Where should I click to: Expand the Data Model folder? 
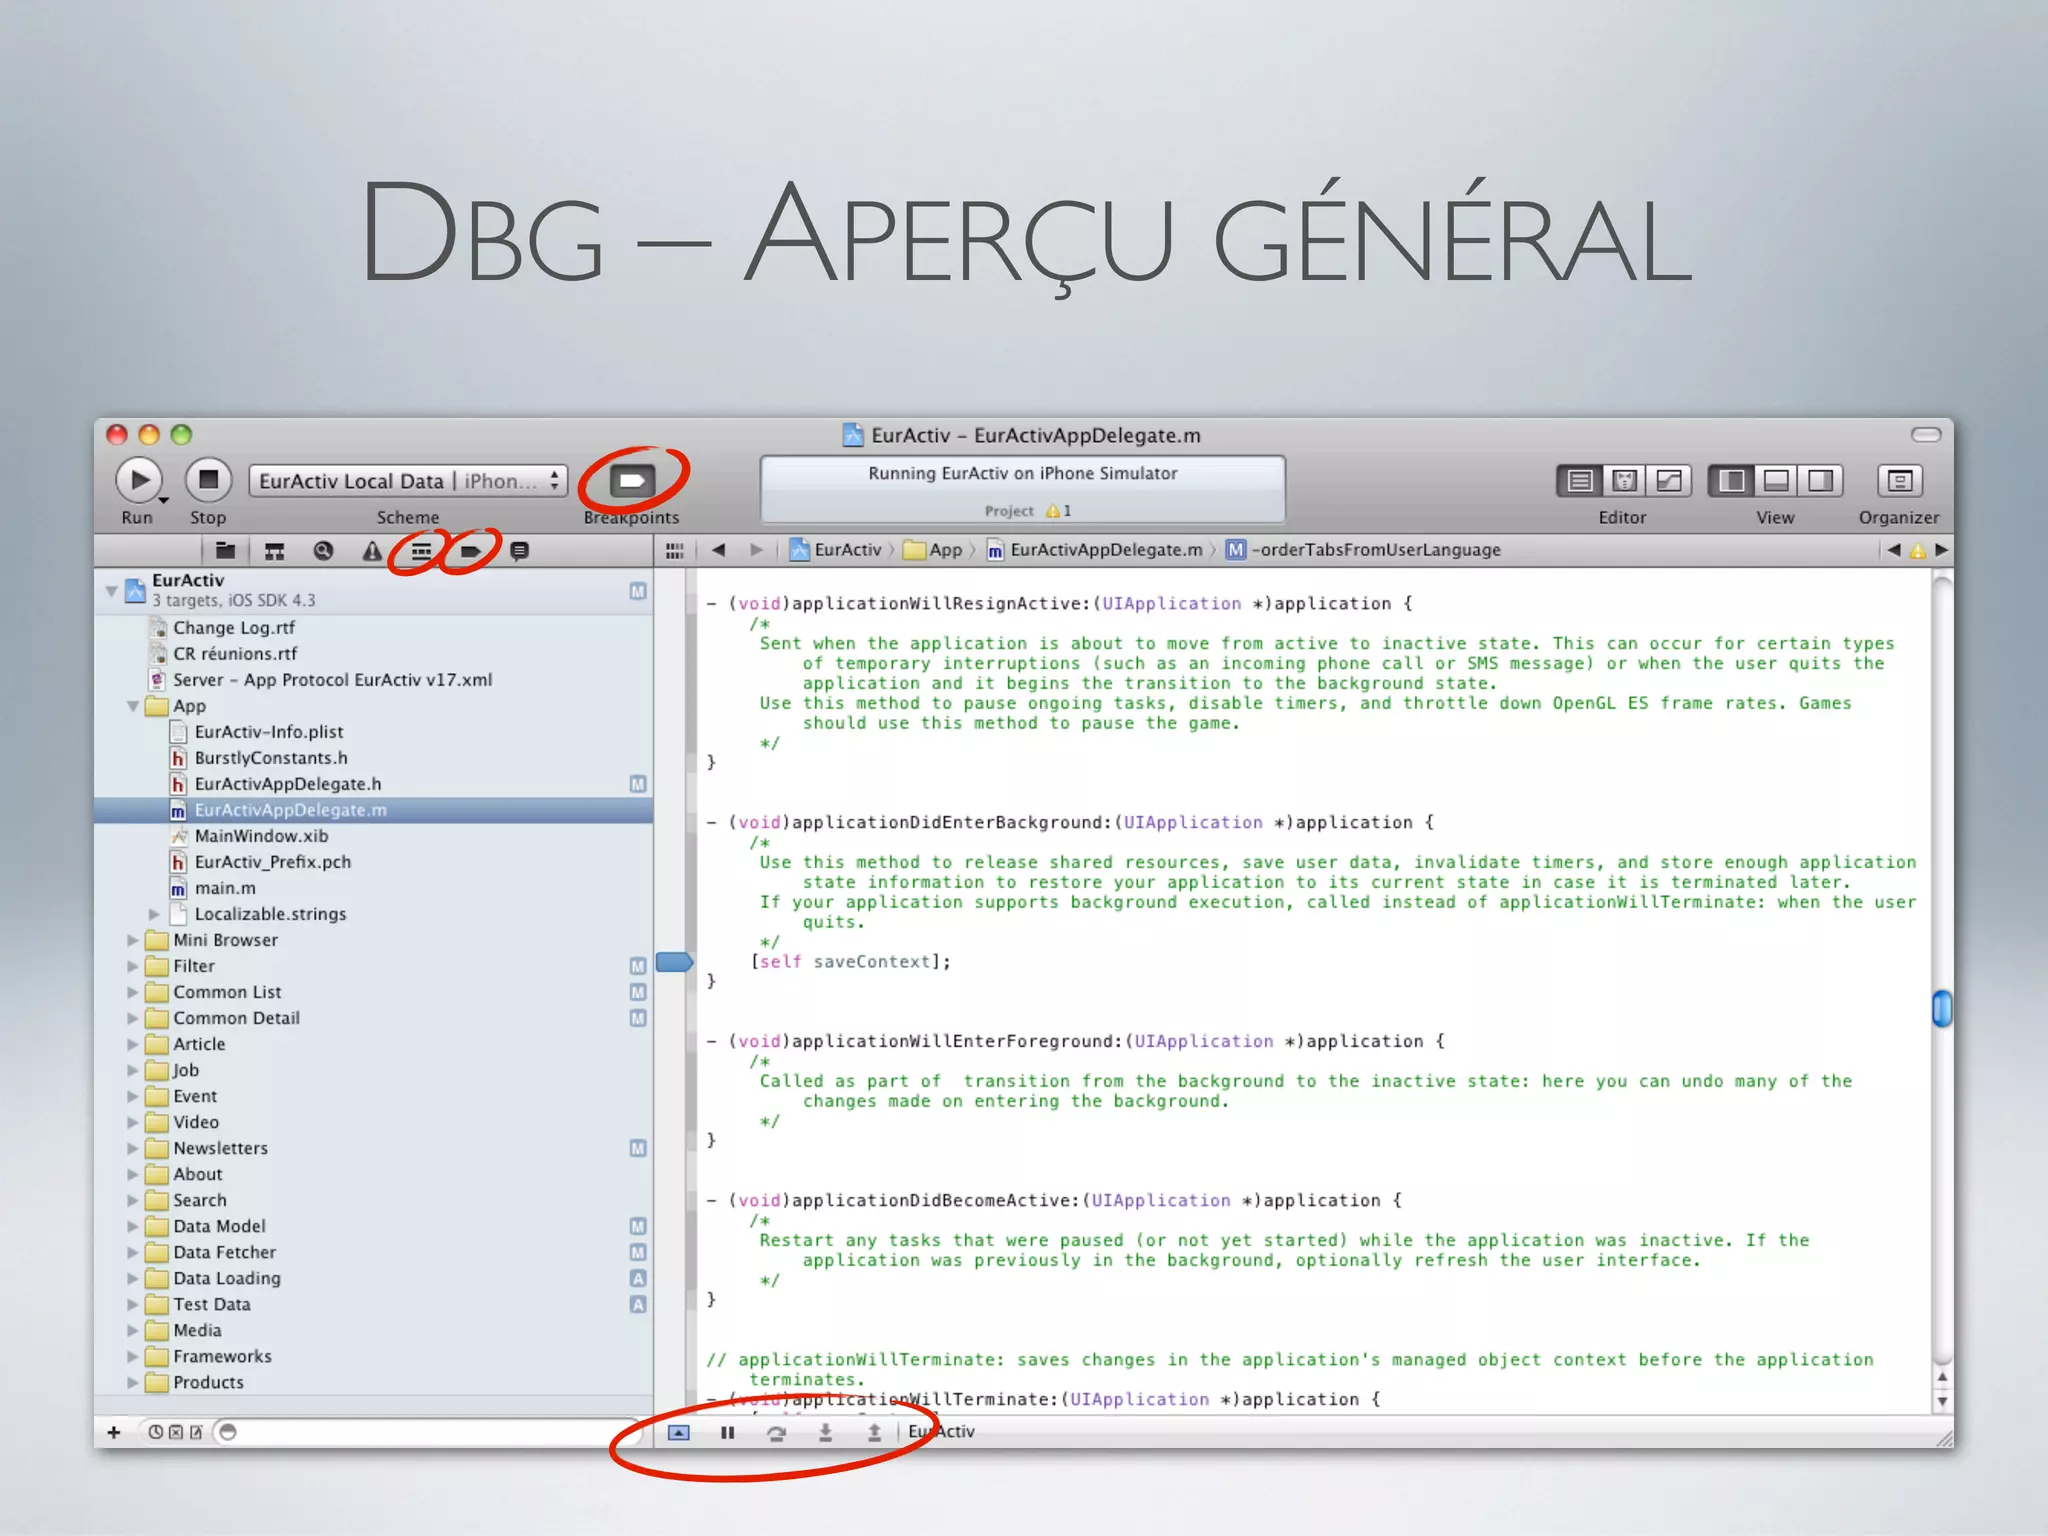132,1226
